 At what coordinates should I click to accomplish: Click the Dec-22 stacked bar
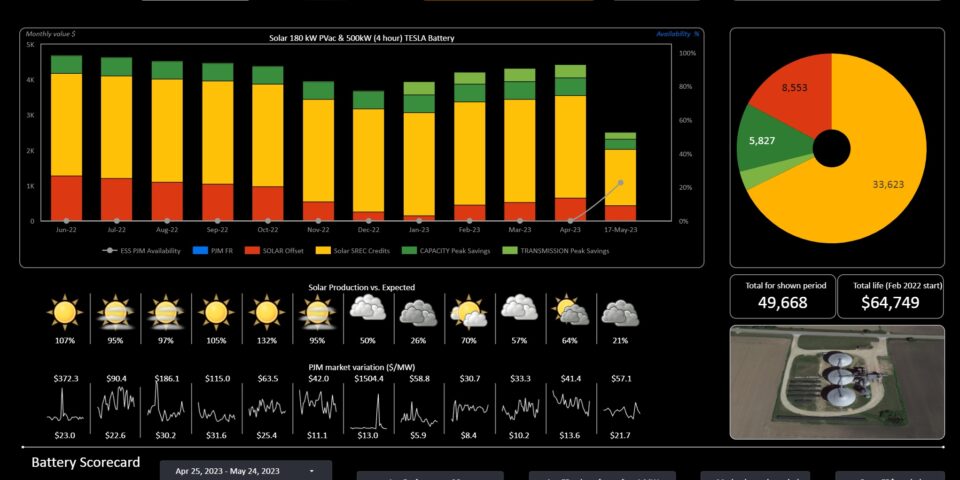(368, 160)
